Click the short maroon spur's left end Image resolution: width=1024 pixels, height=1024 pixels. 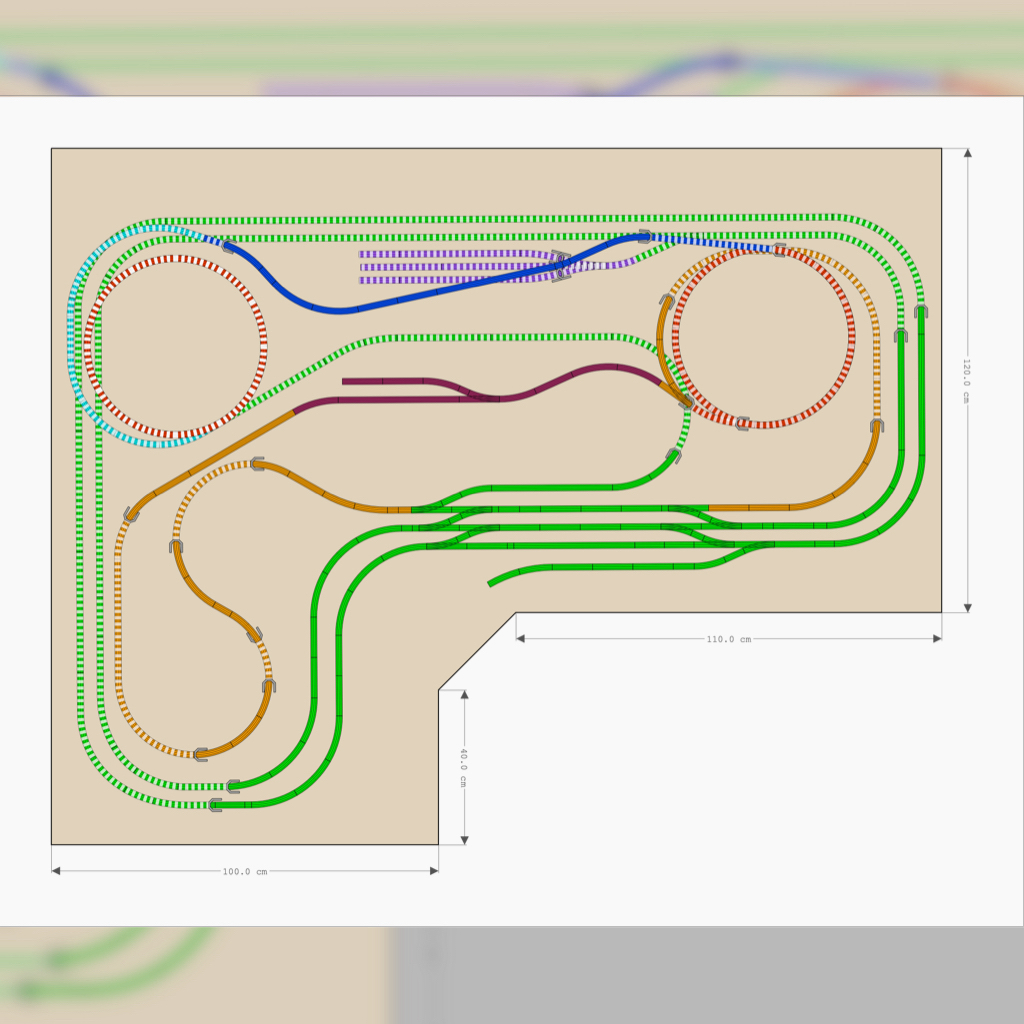pyautogui.click(x=346, y=381)
